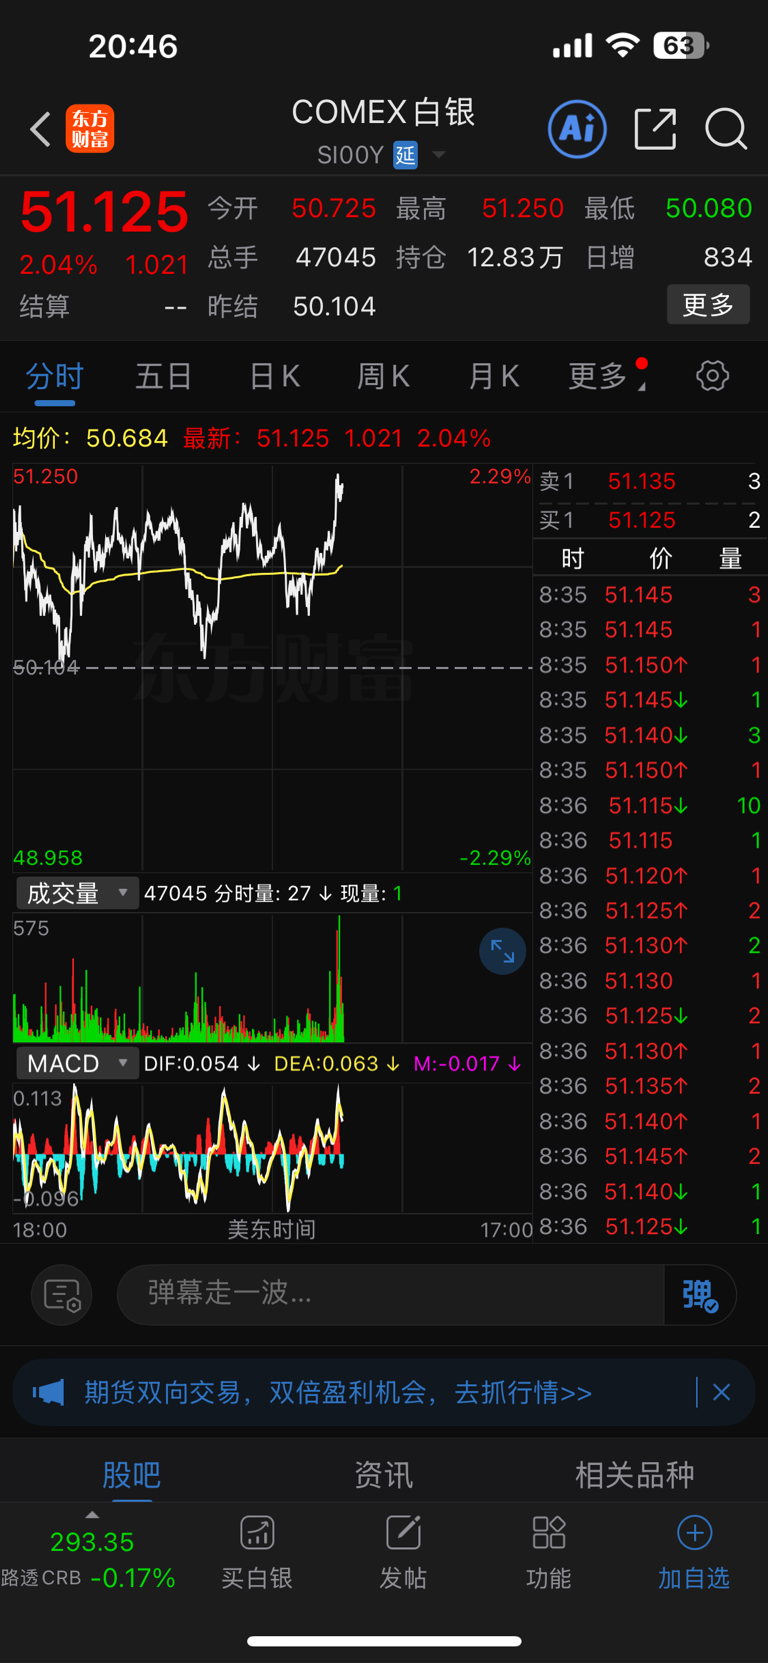Tap the volume bar chart

[272, 979]
